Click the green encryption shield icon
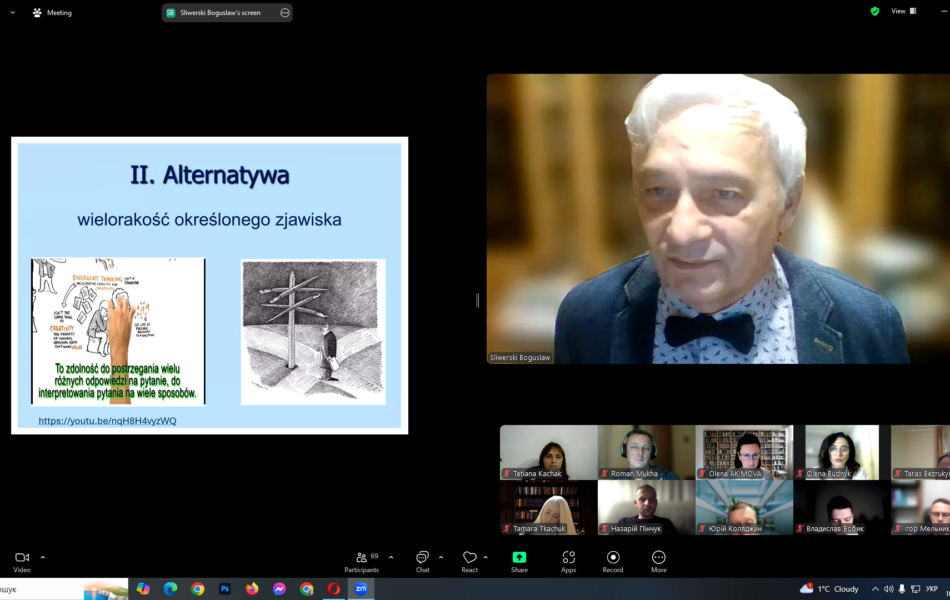This screenshot has width=950, height=600. click(875, 11)
